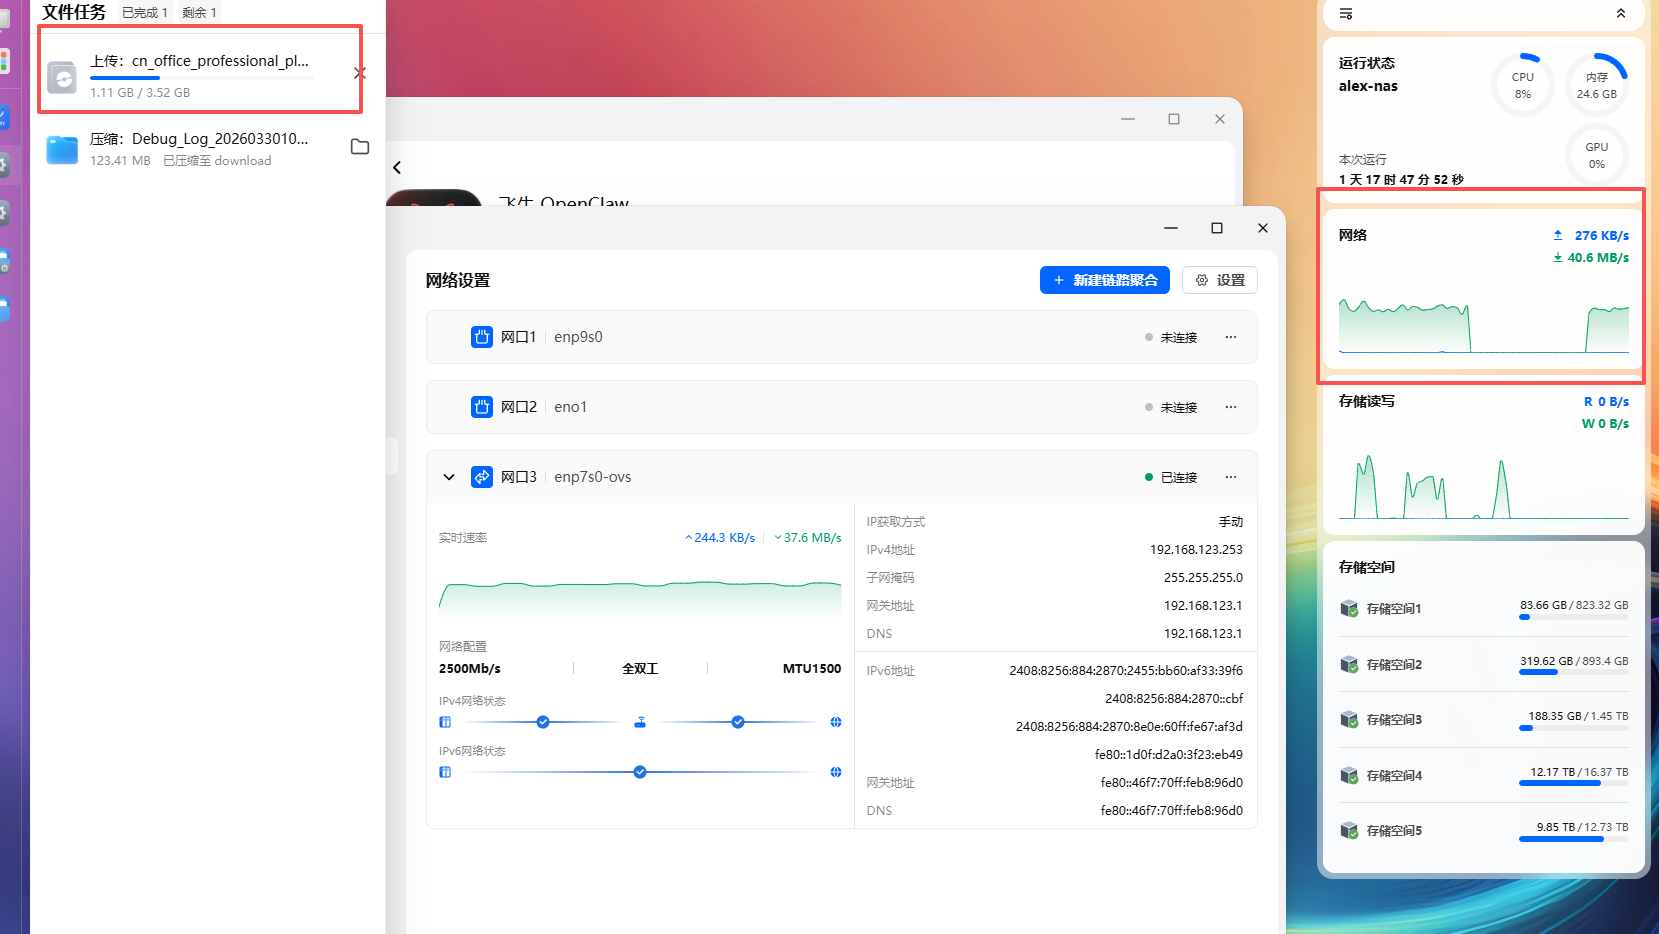Click the 网口3 connected port icon

click(482, 477)
